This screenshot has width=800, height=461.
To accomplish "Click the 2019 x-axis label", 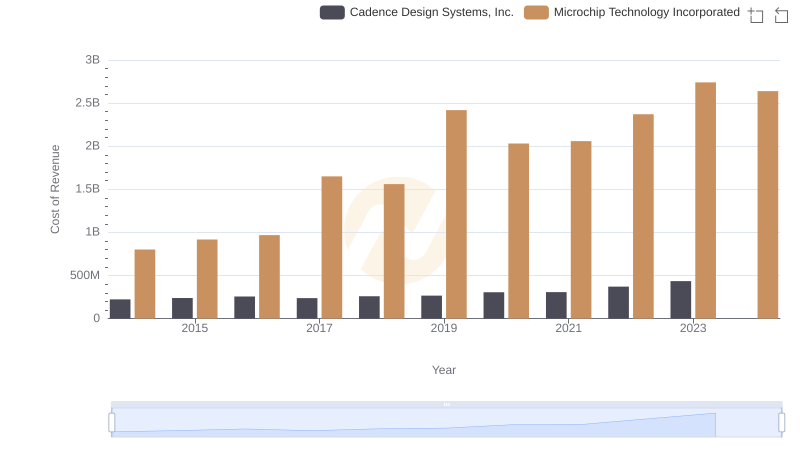I will click(444, 328).
